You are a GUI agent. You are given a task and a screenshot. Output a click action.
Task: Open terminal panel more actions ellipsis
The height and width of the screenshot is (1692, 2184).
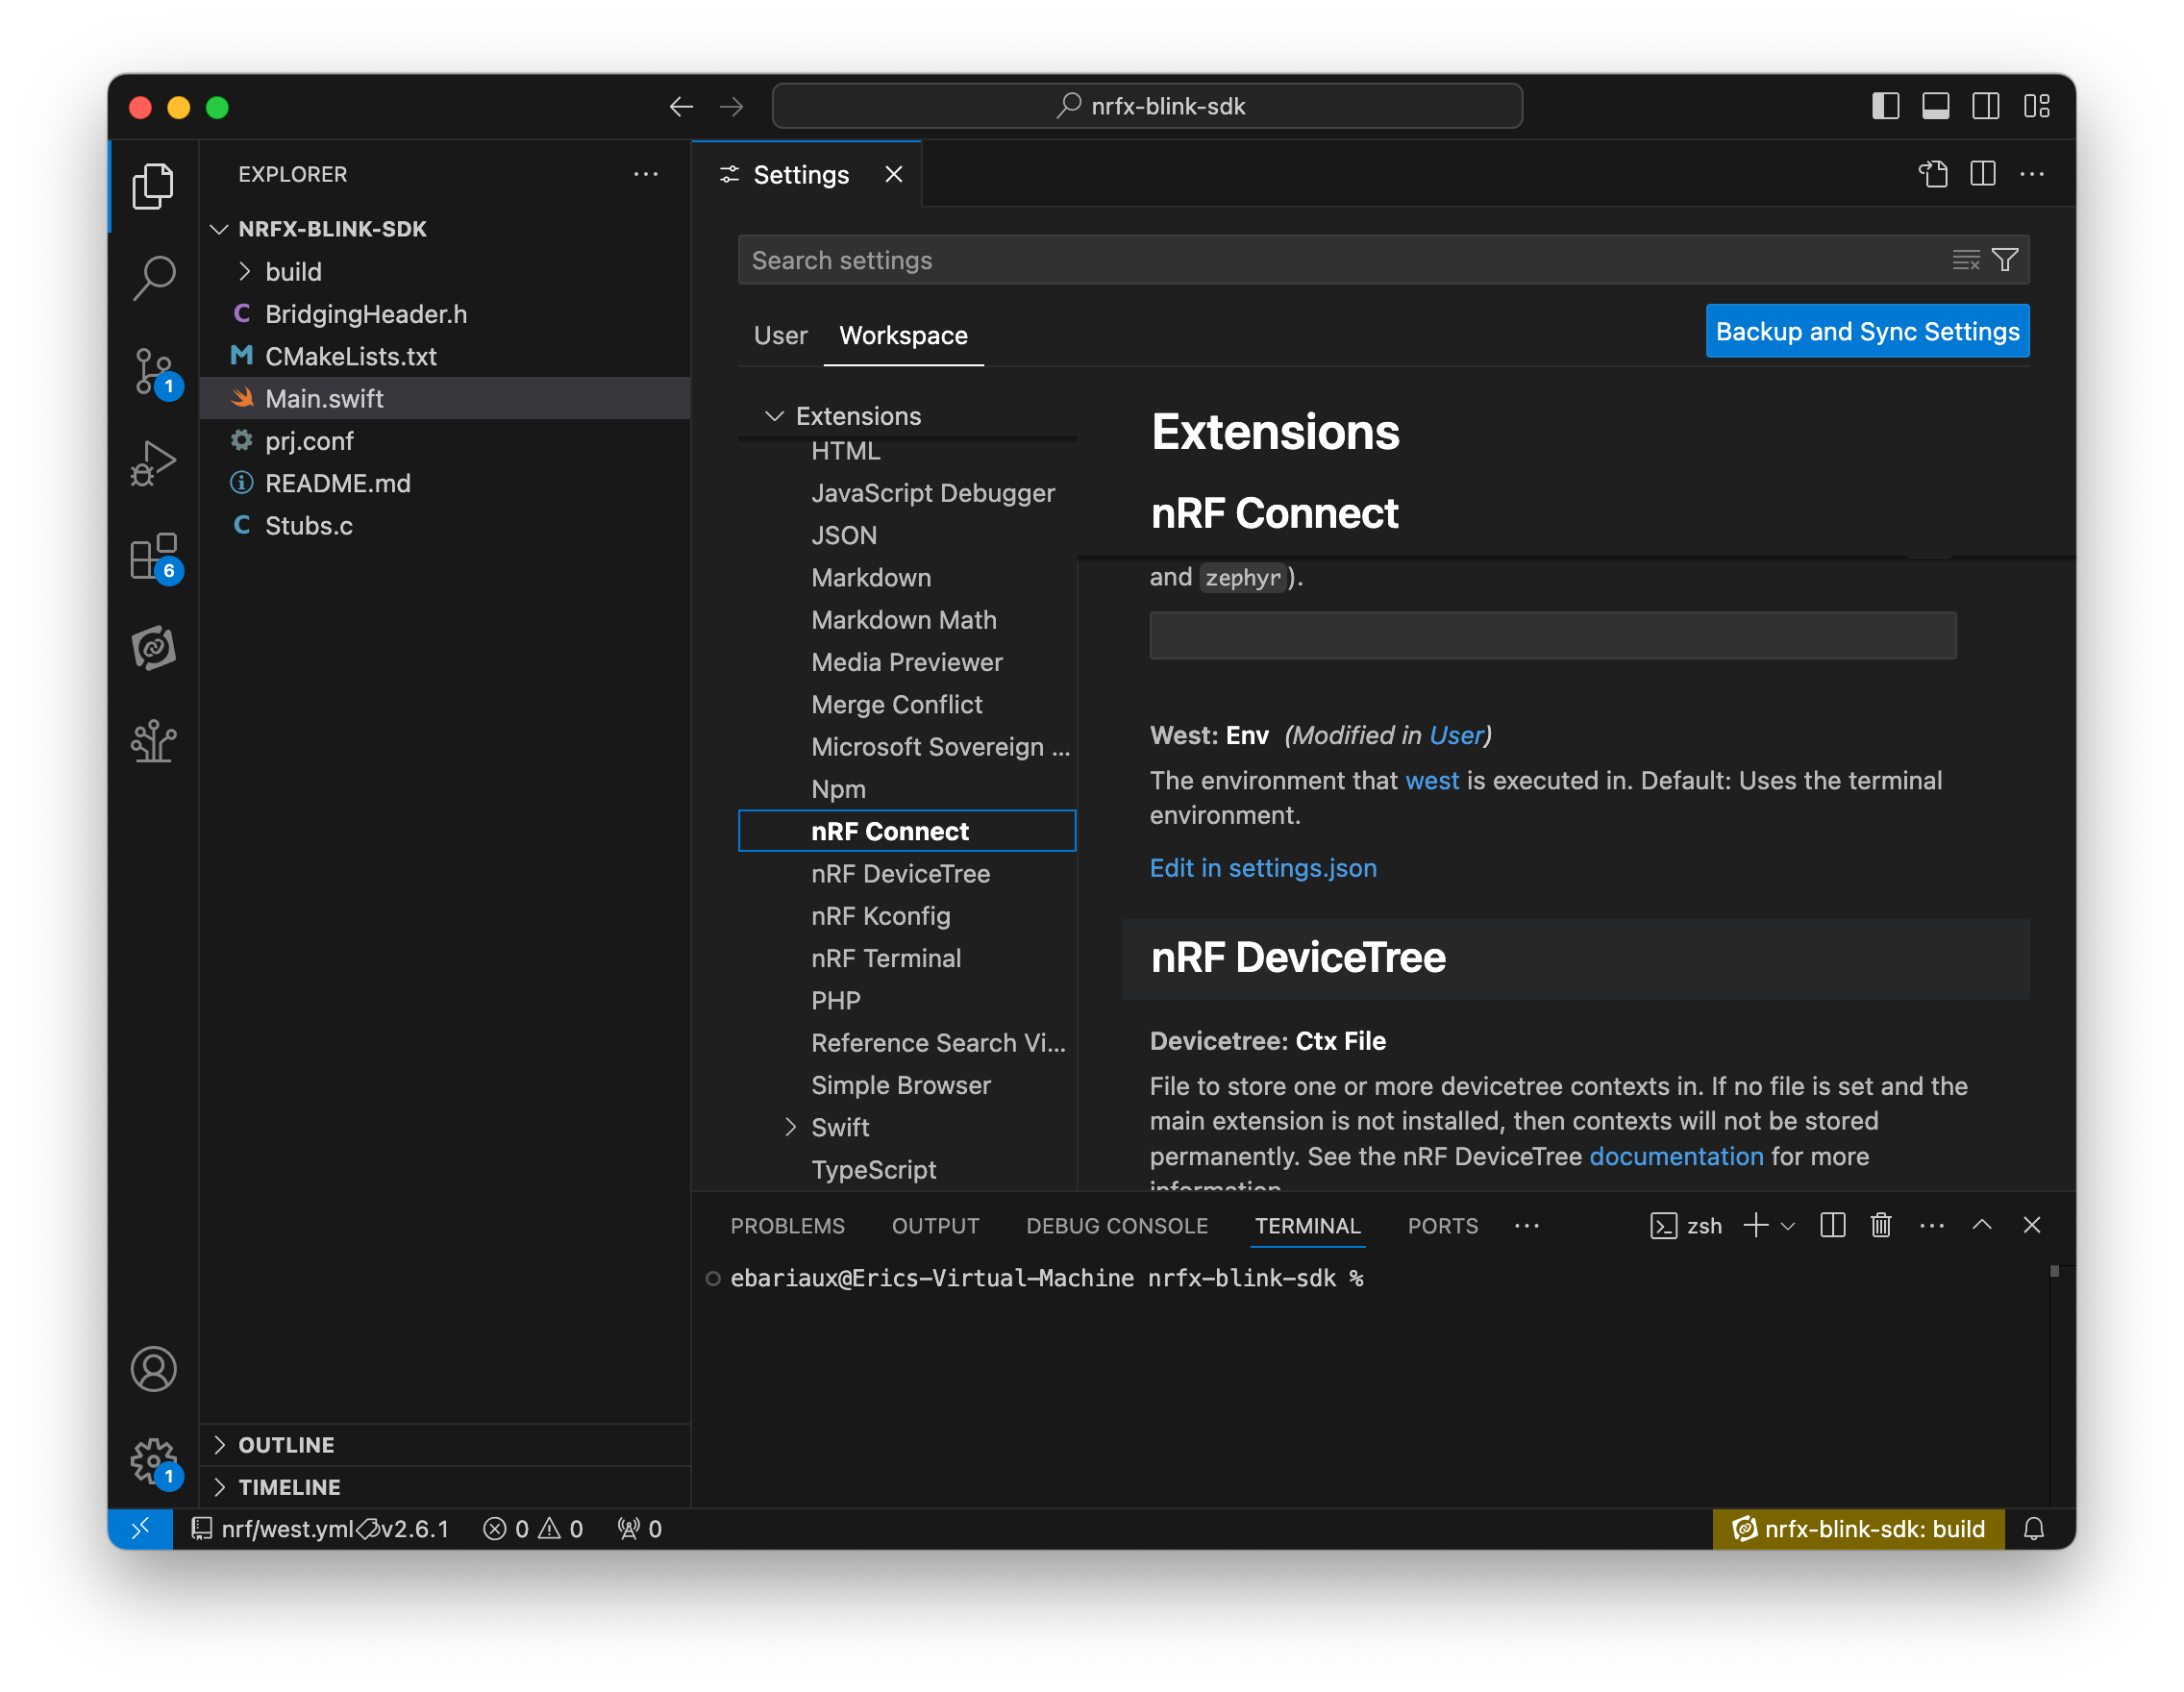(1931, 1225)
